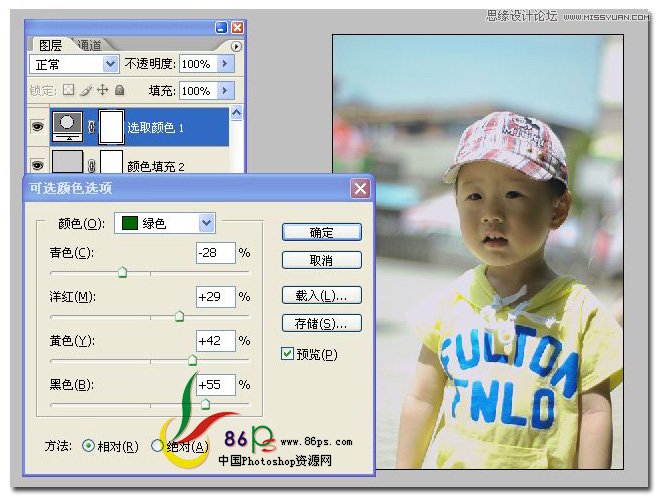Click the 黑色 value field +55

click(x=216, y=385)
